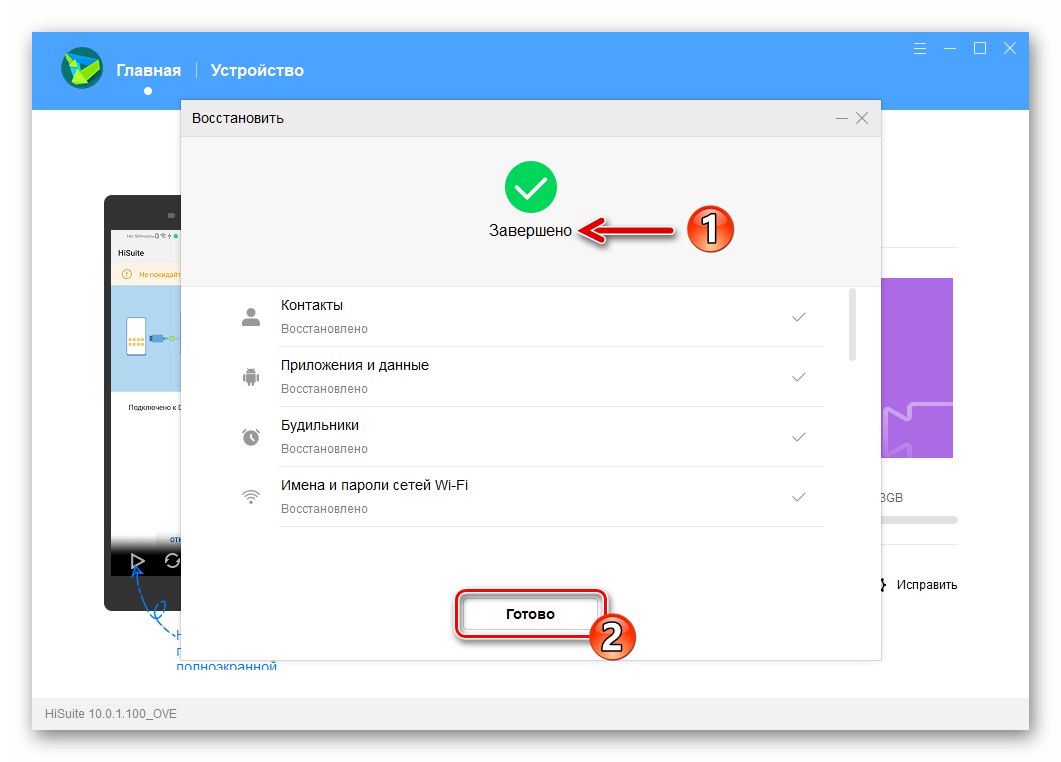Click Восстановлено status under Приложения и данные
This screenshot has height=762, width=1061.
(324, 389)
